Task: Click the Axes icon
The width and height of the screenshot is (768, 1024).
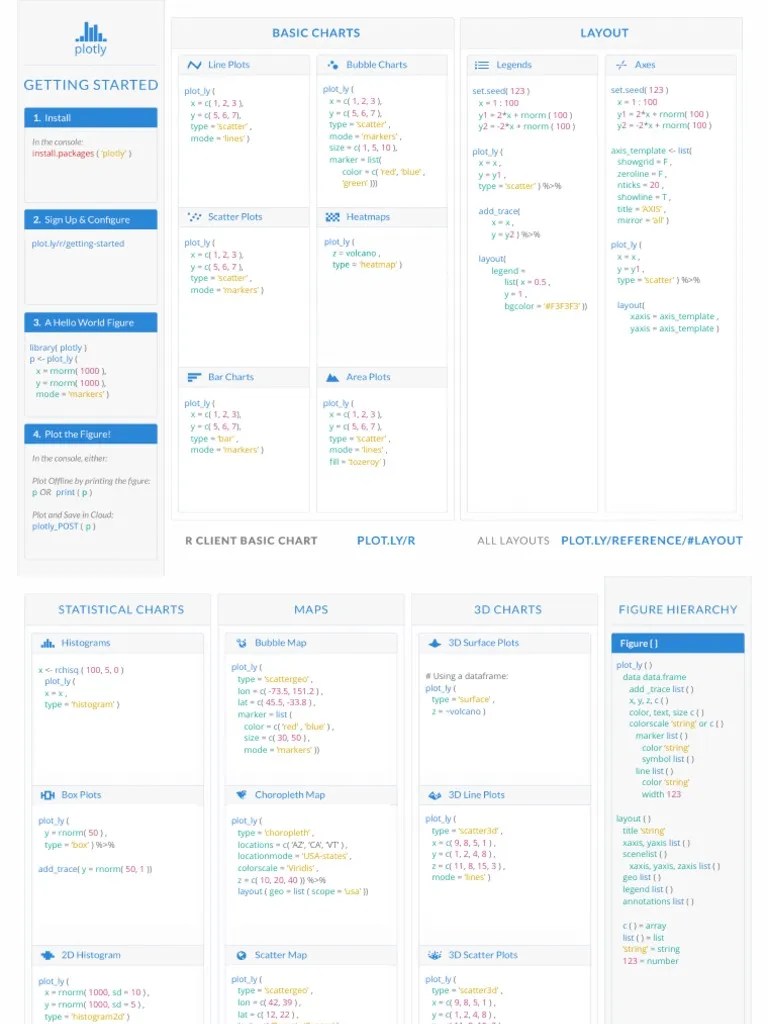Action: click(x=621, y=65)
